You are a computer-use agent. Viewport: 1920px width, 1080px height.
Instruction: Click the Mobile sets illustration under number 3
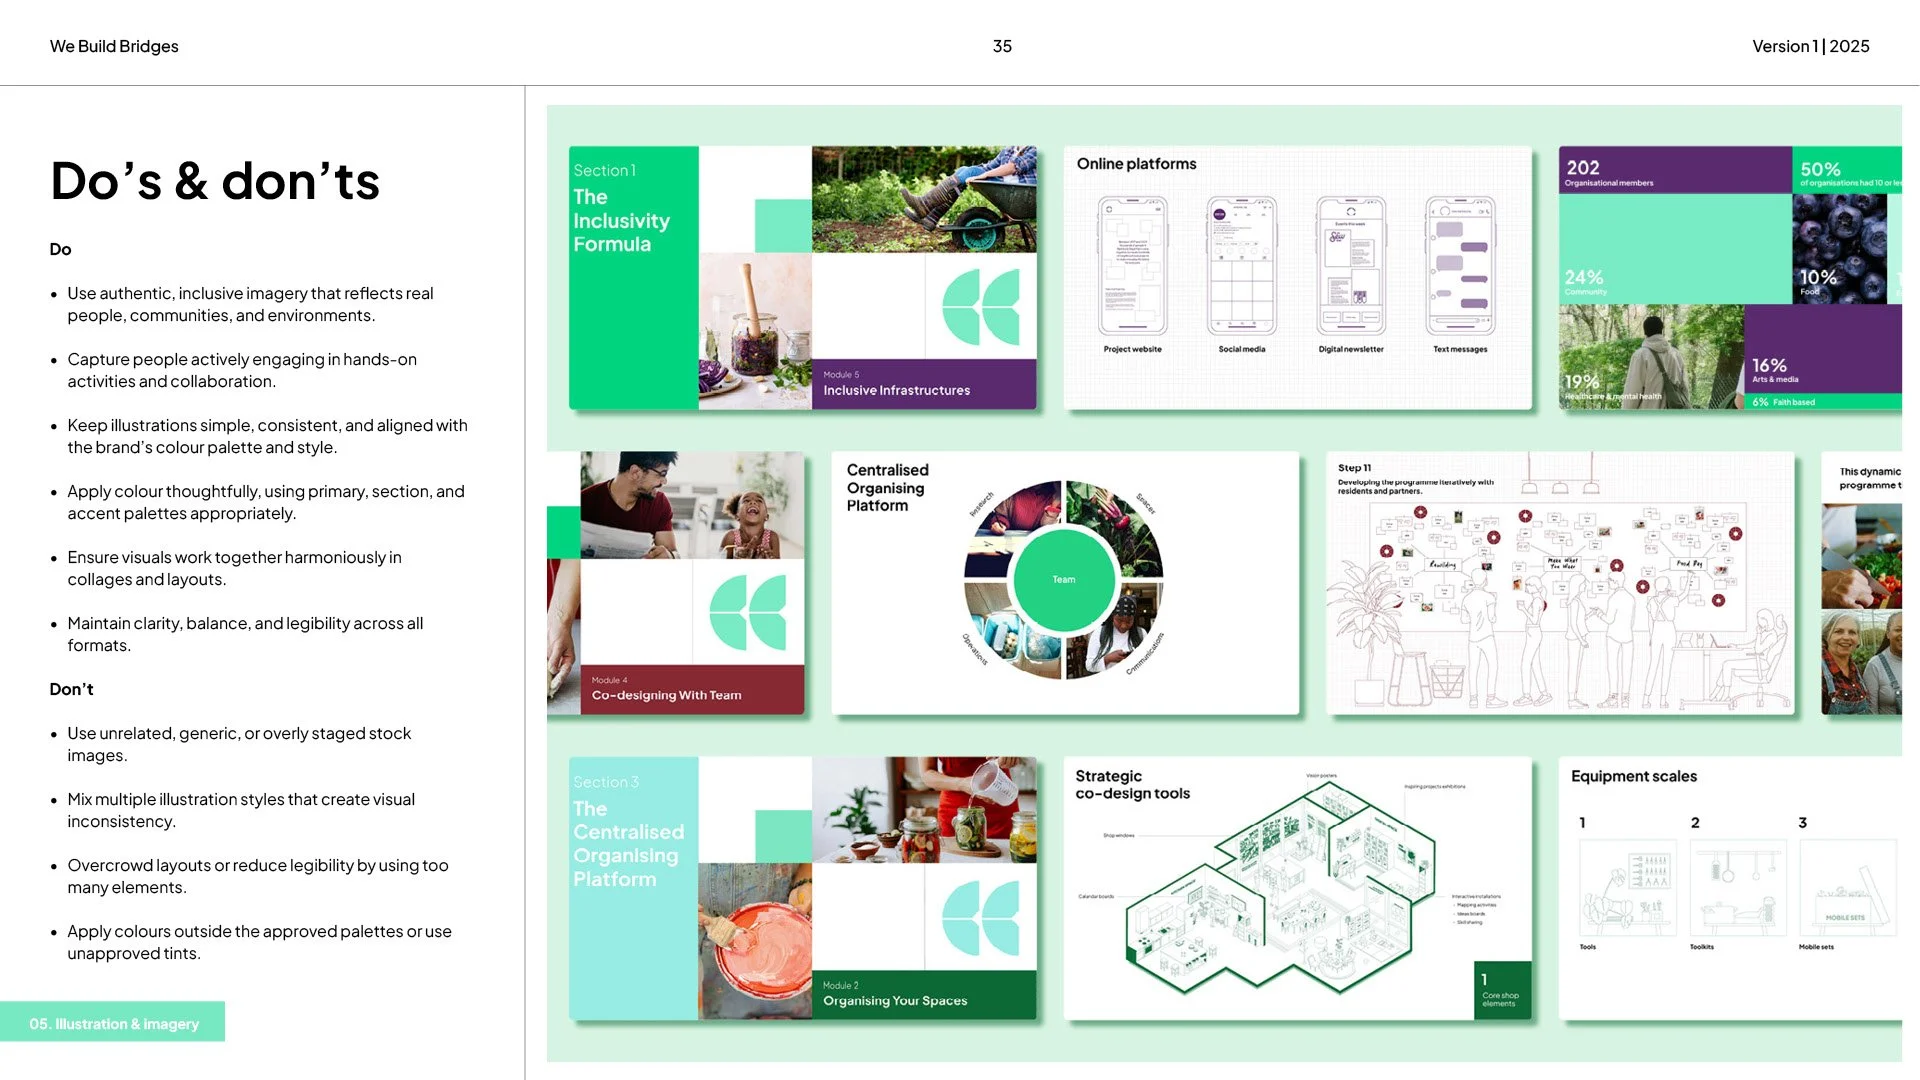coord(1846,887)
